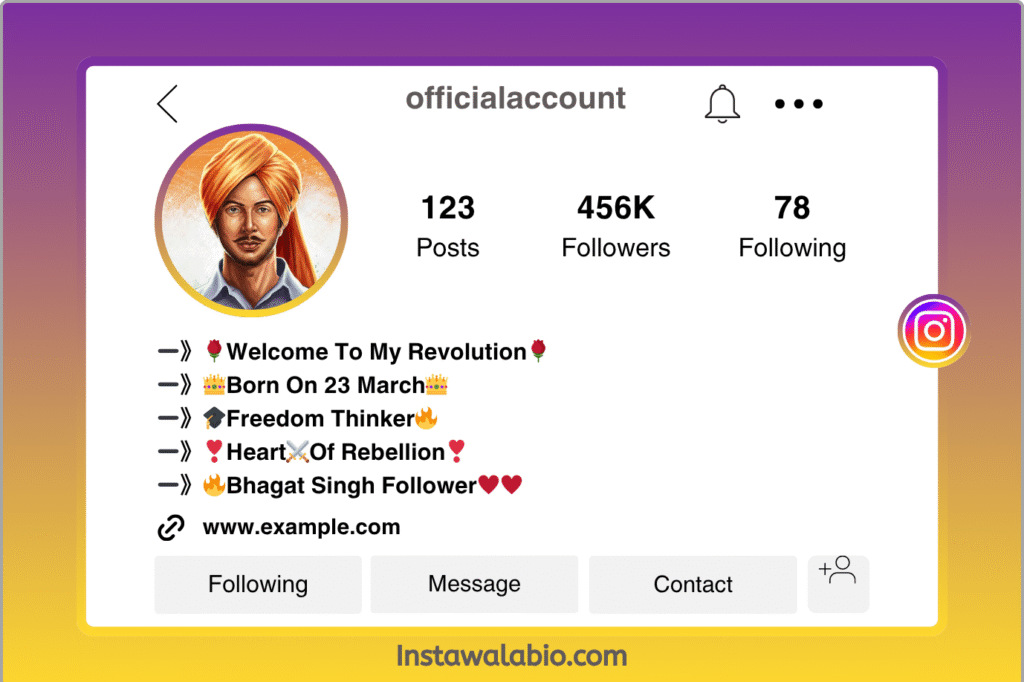Open the three-dot more options menu
Screen dimensions: 1024x682
[x=799, y=104]
